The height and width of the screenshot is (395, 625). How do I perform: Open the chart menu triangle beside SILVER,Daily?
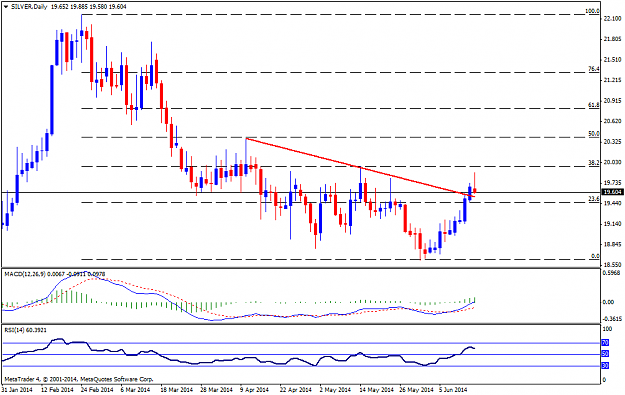click(x=6, y=7)
